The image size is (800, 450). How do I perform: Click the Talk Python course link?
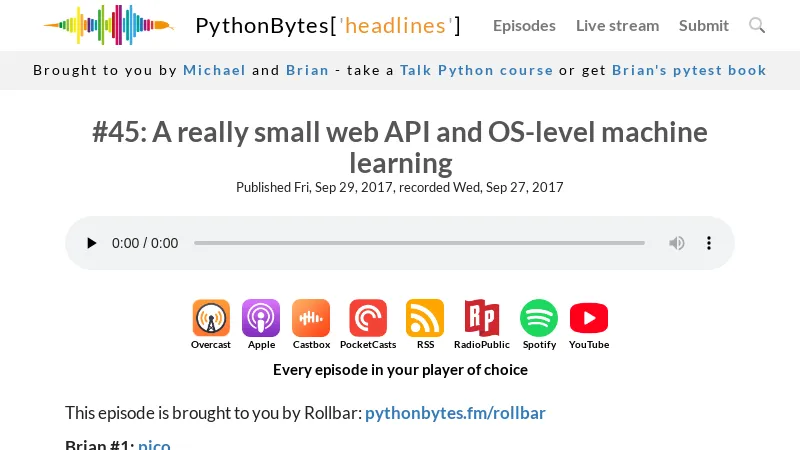click(476, 70)
